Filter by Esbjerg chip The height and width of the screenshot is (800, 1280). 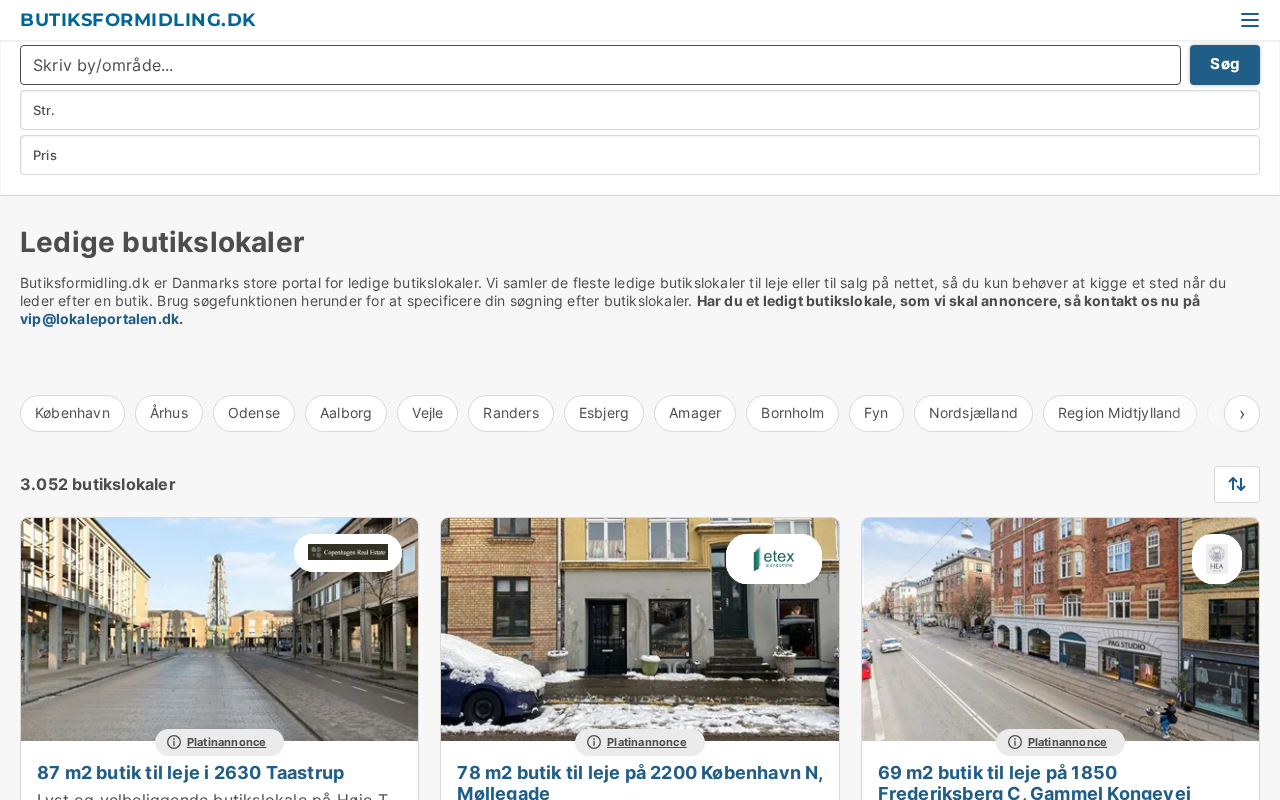(604, 413)
